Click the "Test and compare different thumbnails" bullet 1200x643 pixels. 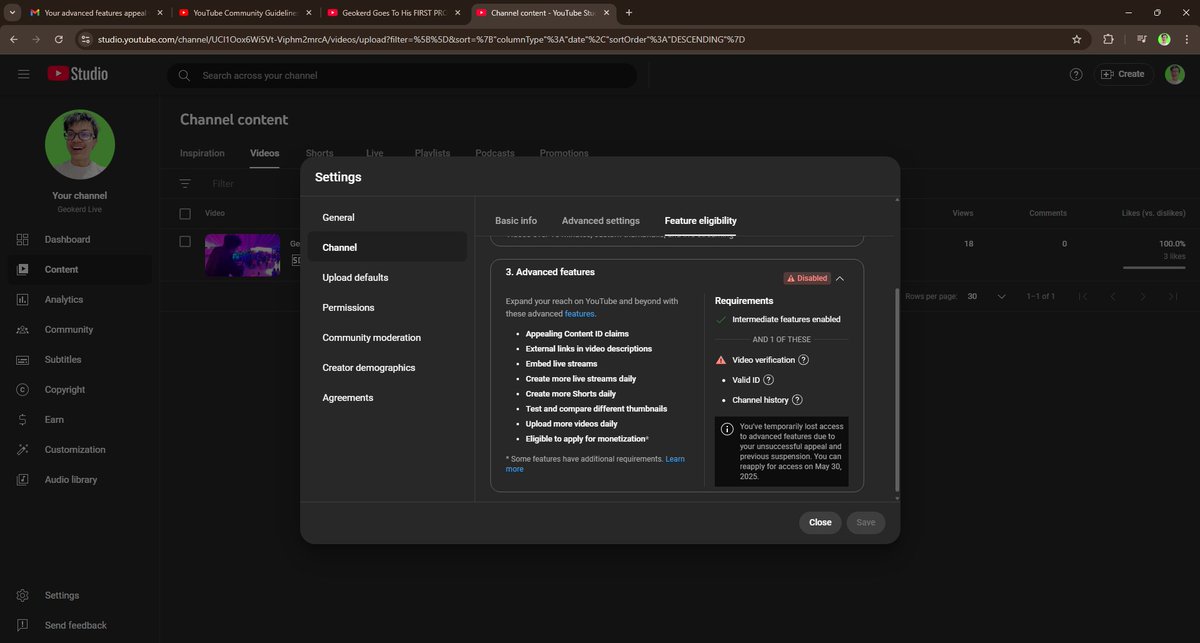click(x=596, y=409)
